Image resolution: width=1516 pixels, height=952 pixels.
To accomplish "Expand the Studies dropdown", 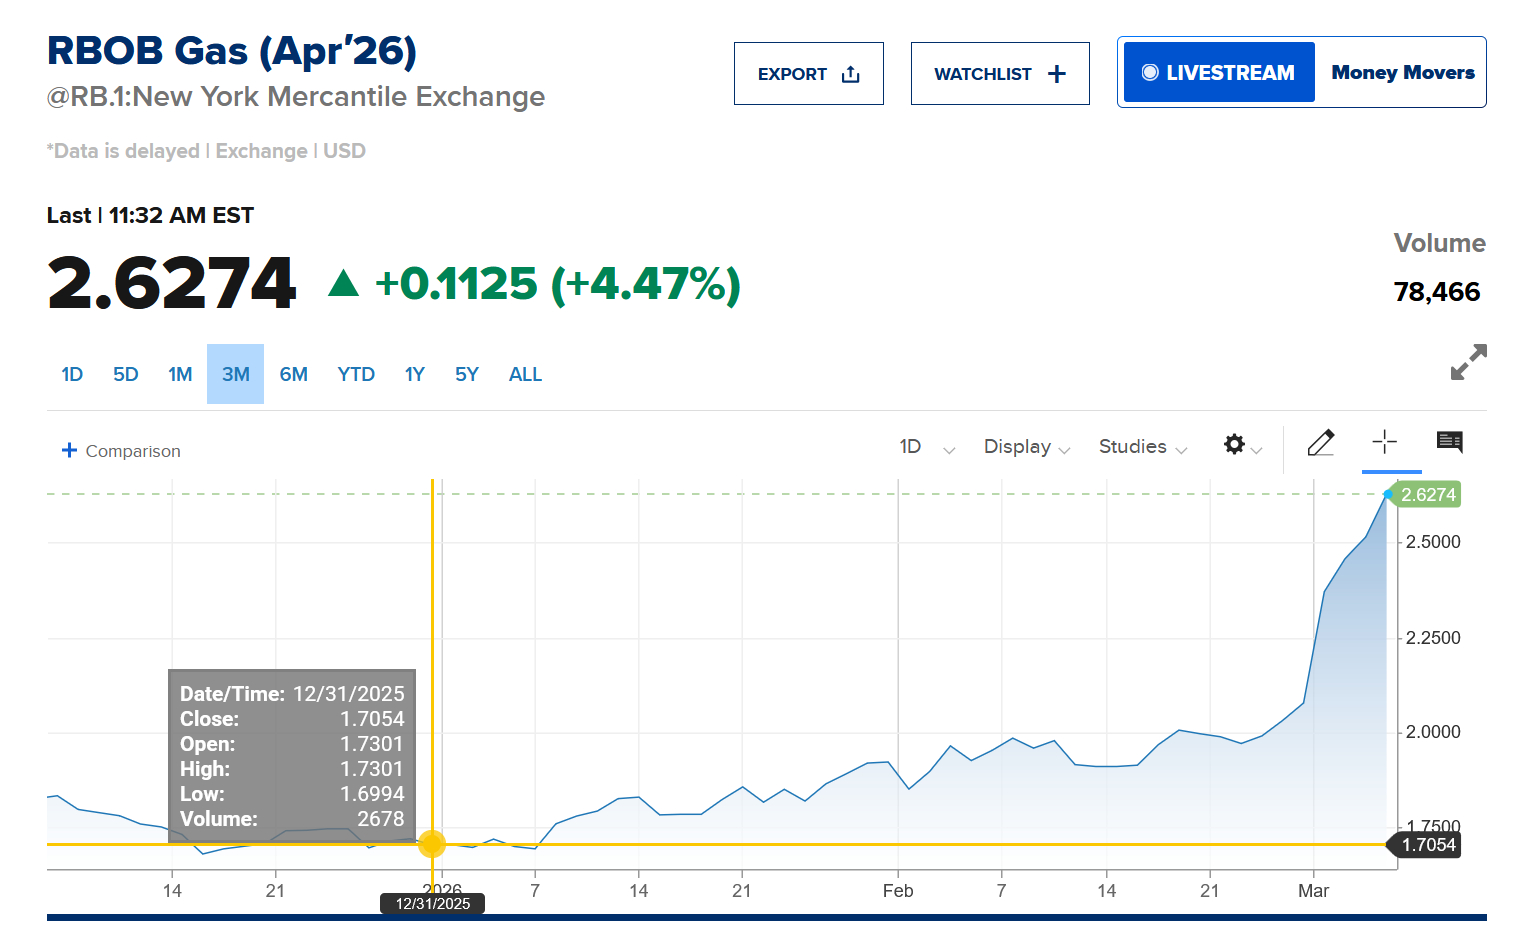I will [1142, 447].
